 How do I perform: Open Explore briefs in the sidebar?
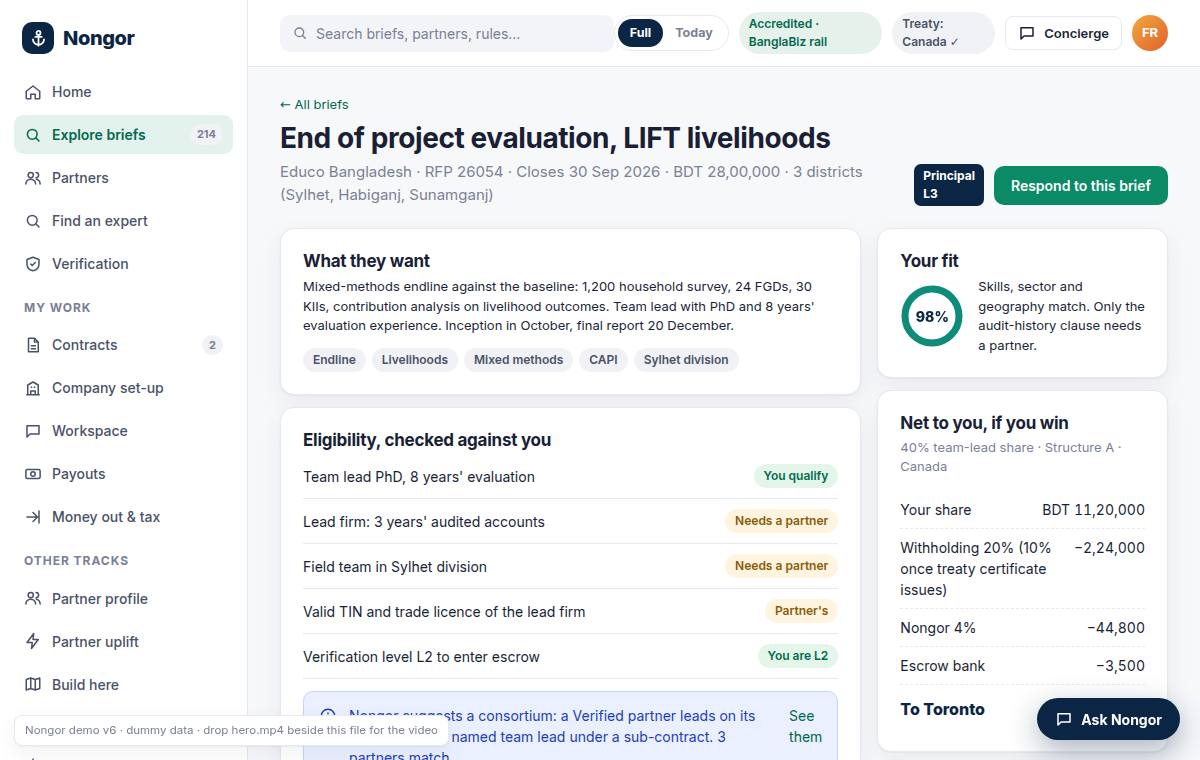click(x=123, y=135)
